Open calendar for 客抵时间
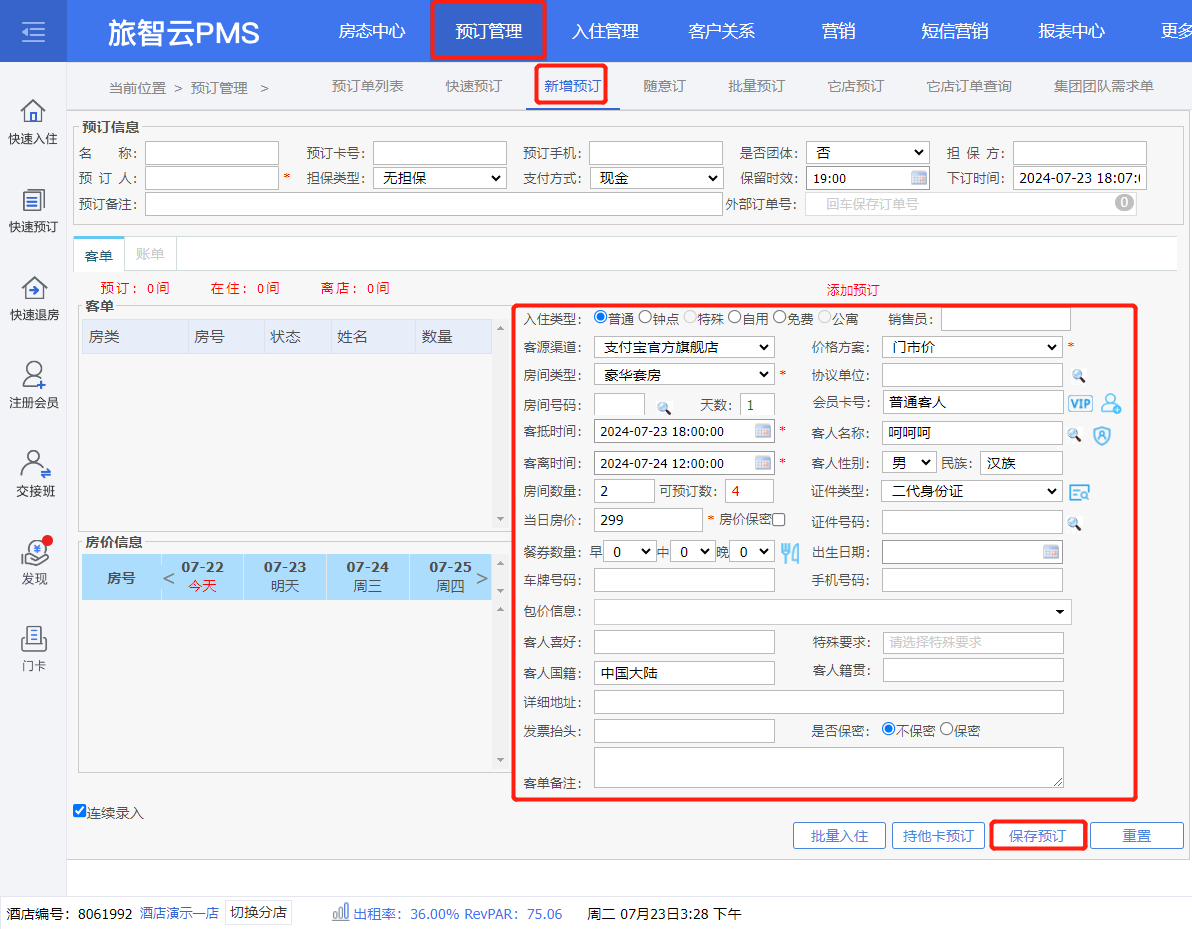This screenshot has width=1192, height=929. point(762,431)
